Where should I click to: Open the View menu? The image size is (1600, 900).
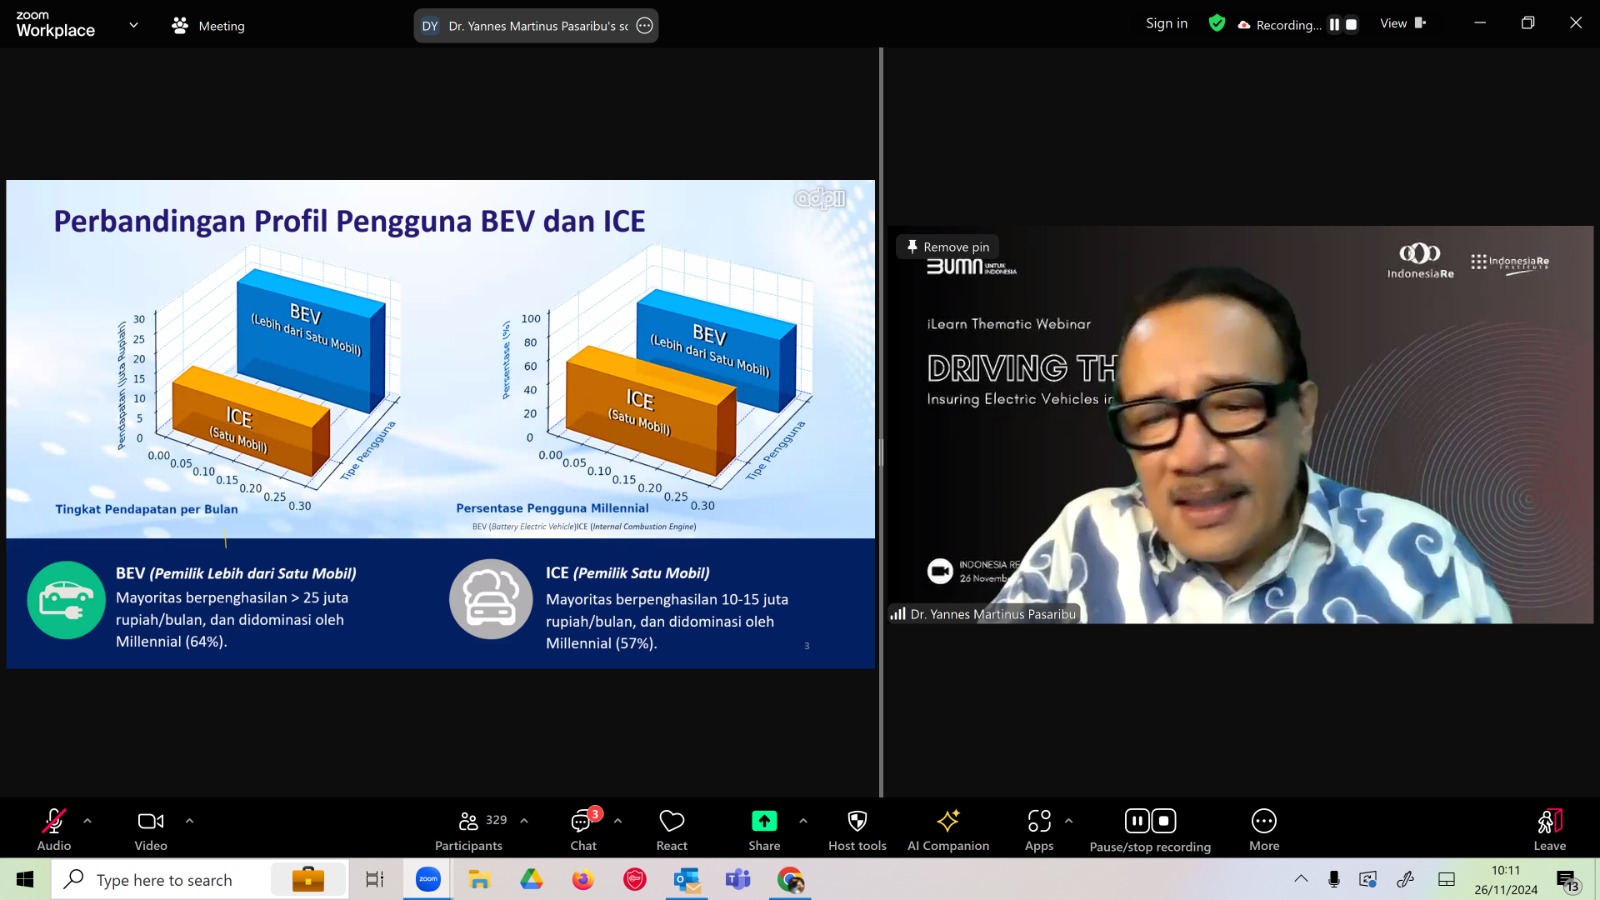1403,23
